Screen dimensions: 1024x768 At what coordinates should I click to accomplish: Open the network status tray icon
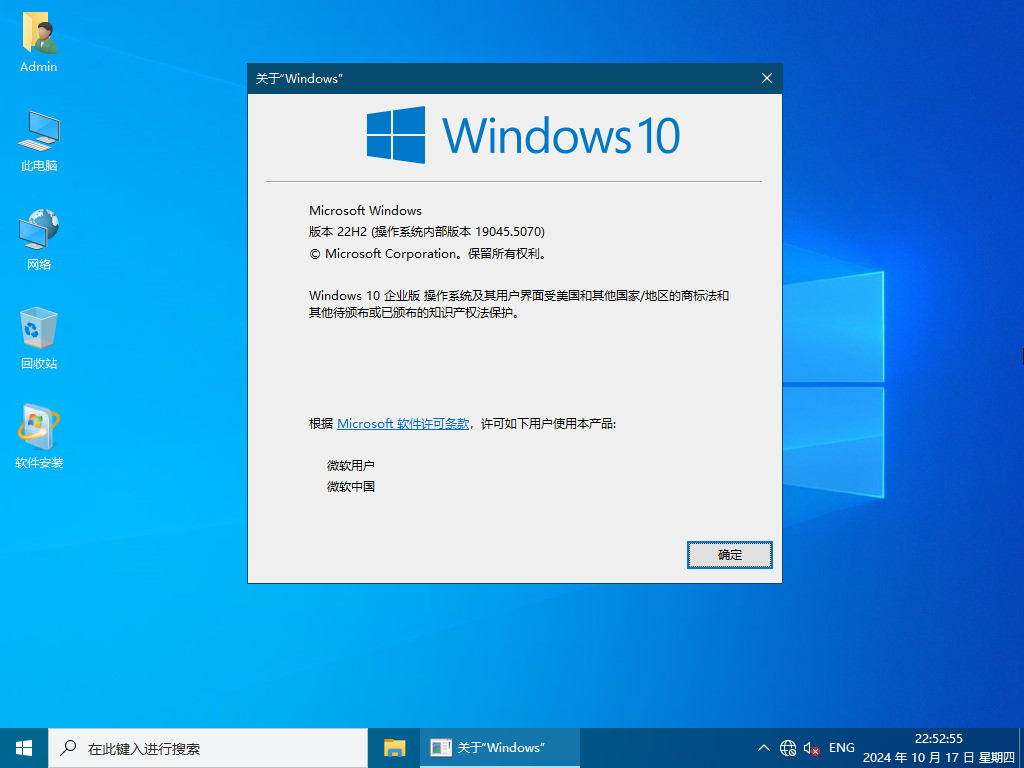(x=788, y=748)
